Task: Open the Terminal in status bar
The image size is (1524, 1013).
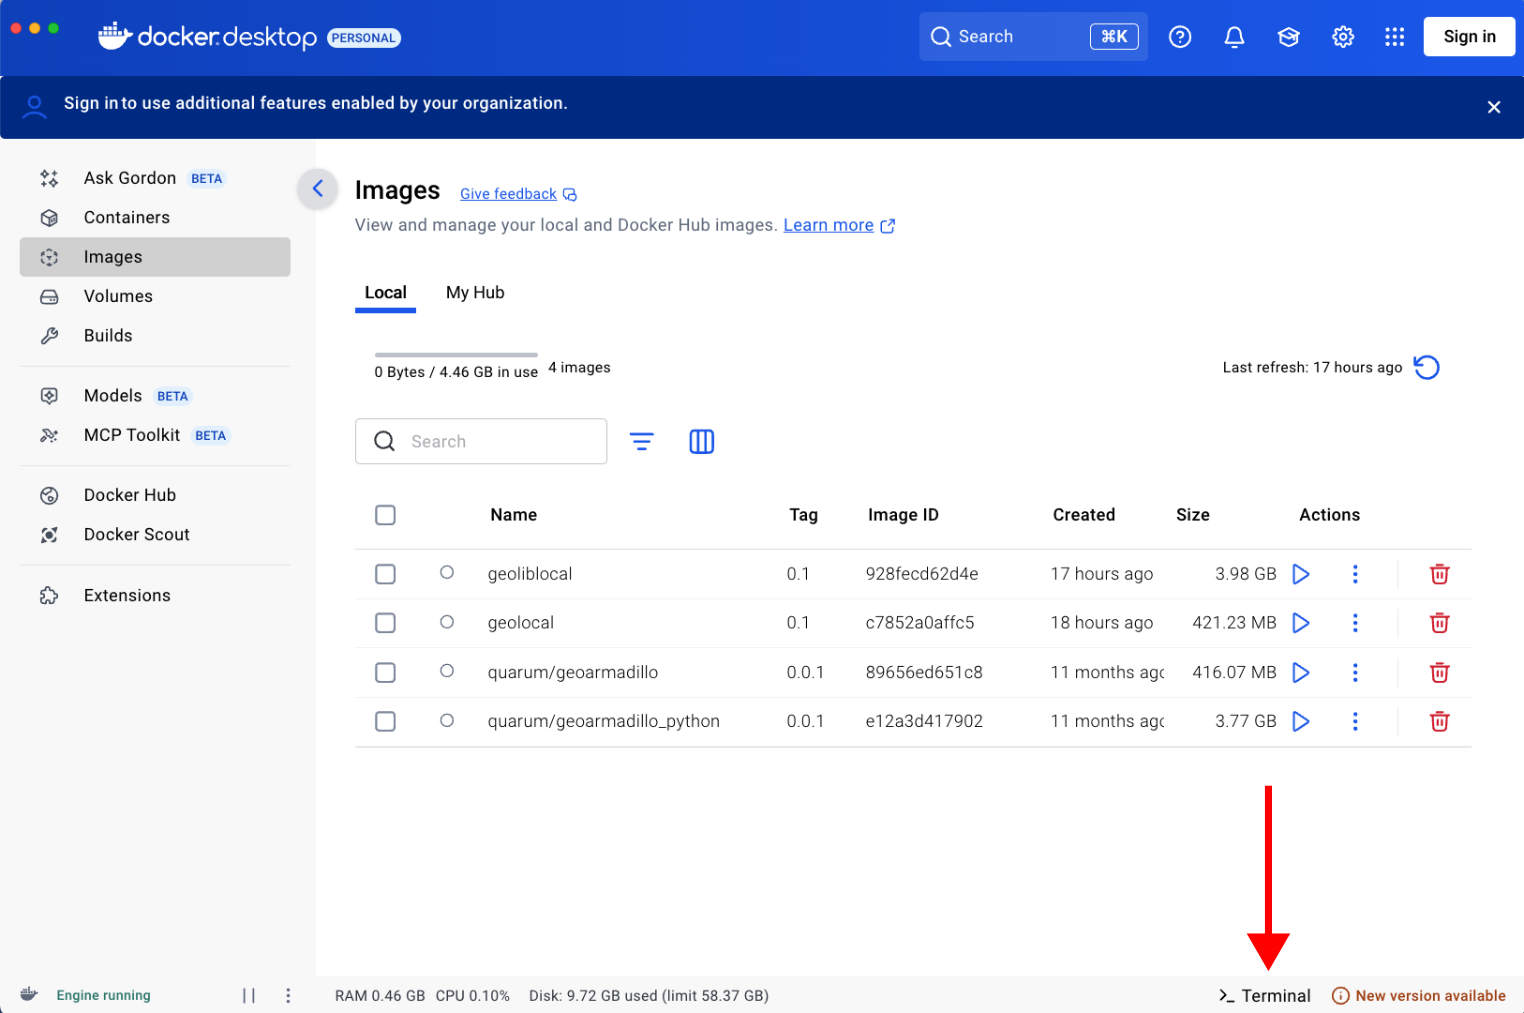Action: tap(1264, 996)
